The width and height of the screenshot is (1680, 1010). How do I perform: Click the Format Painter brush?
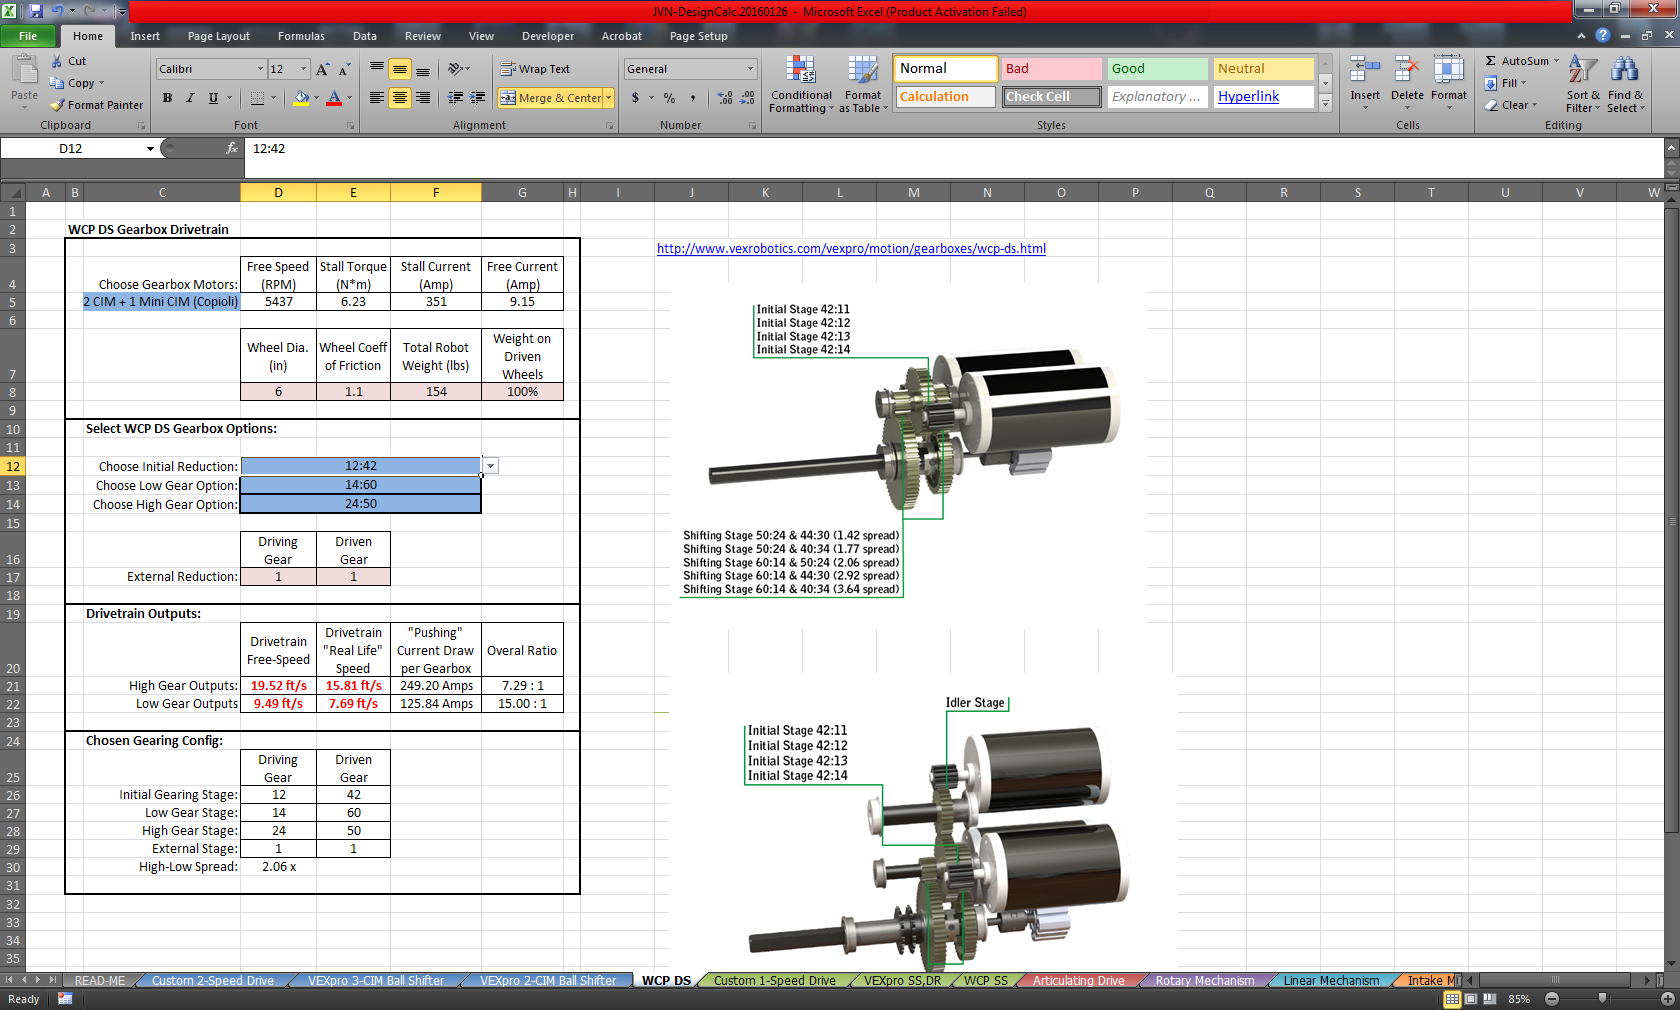[x=57, y=105]
